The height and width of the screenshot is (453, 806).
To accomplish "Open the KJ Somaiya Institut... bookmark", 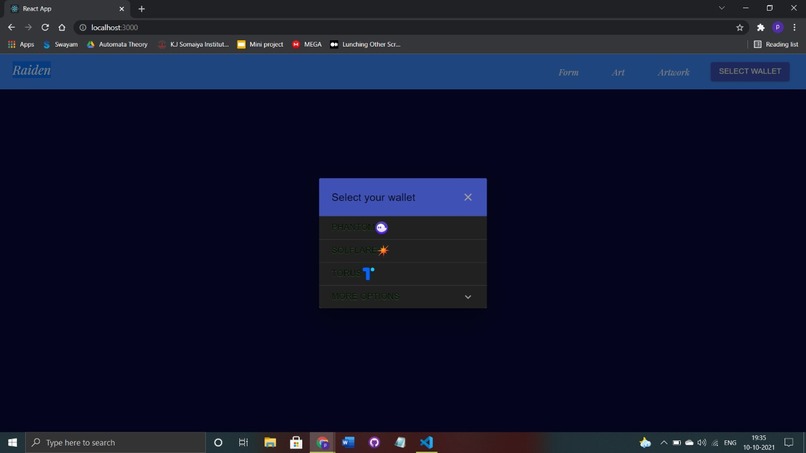I will [193, 45].
